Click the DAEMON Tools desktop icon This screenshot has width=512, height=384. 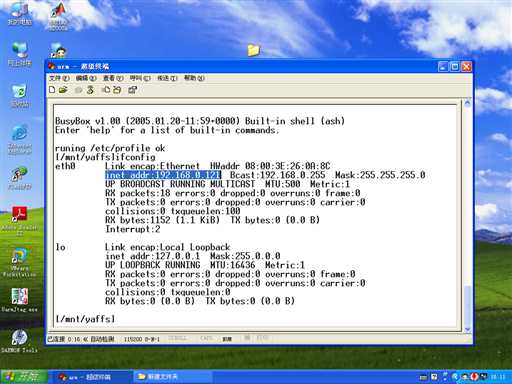click(x=20, y=341)
